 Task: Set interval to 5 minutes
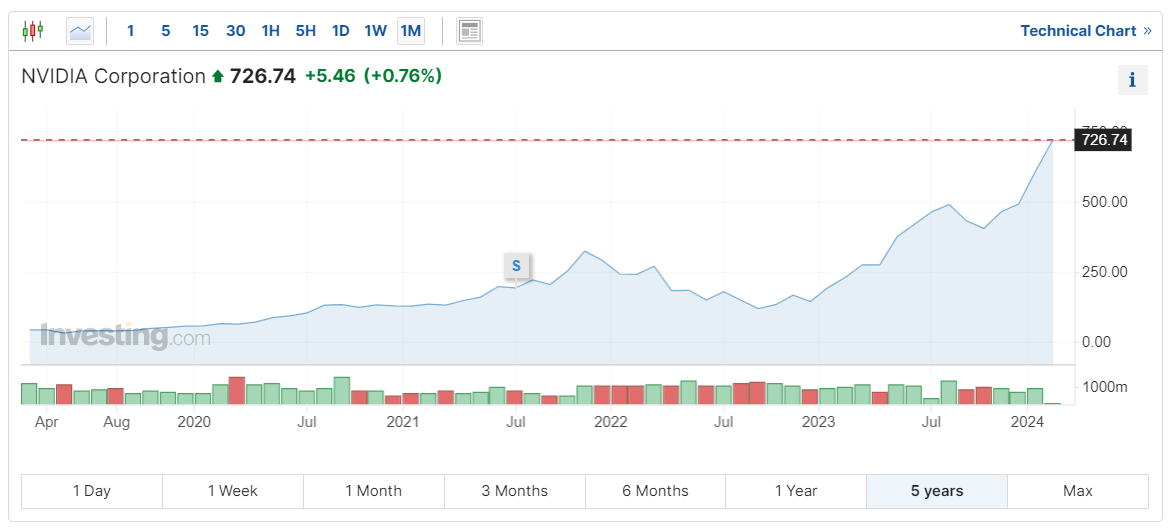click(x=166, y=31)
